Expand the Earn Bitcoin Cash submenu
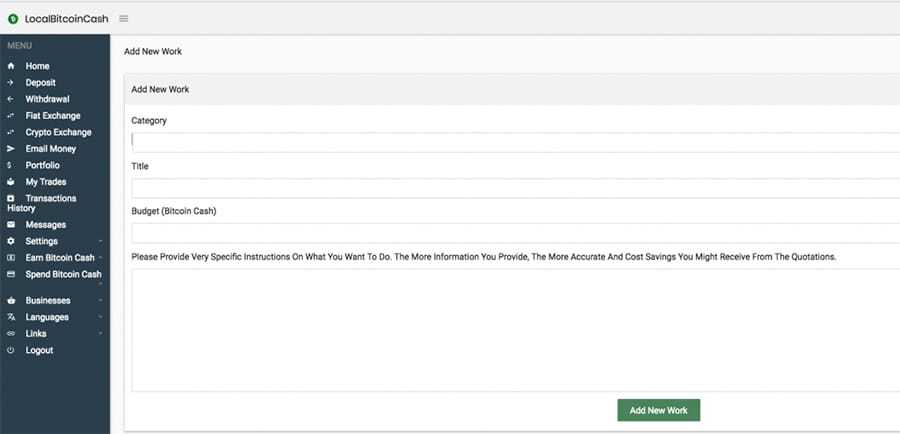 55,258
